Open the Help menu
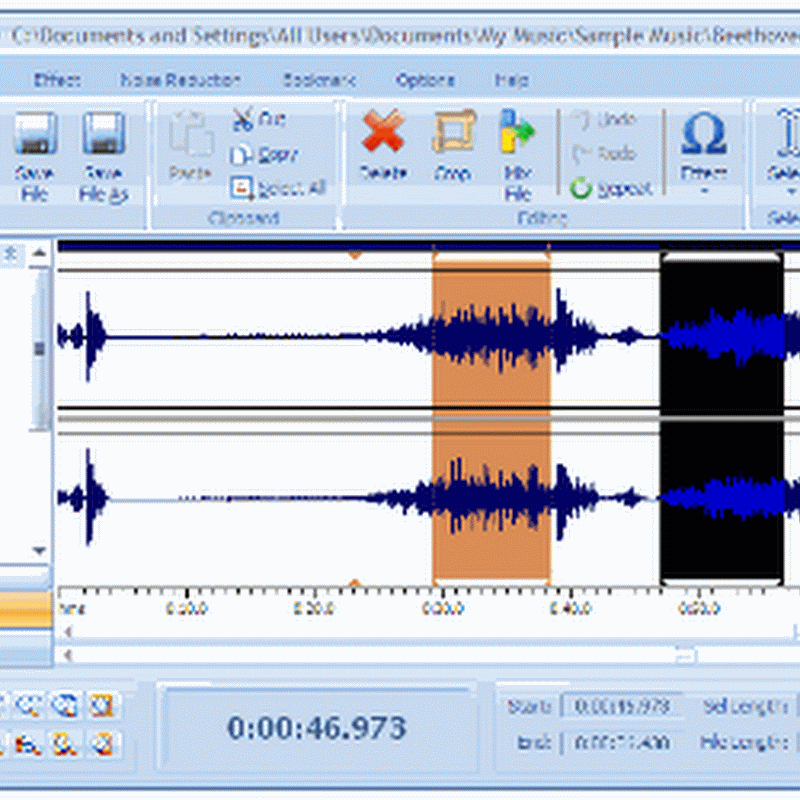This screenshot has width=800, height=800. [512, 80]
